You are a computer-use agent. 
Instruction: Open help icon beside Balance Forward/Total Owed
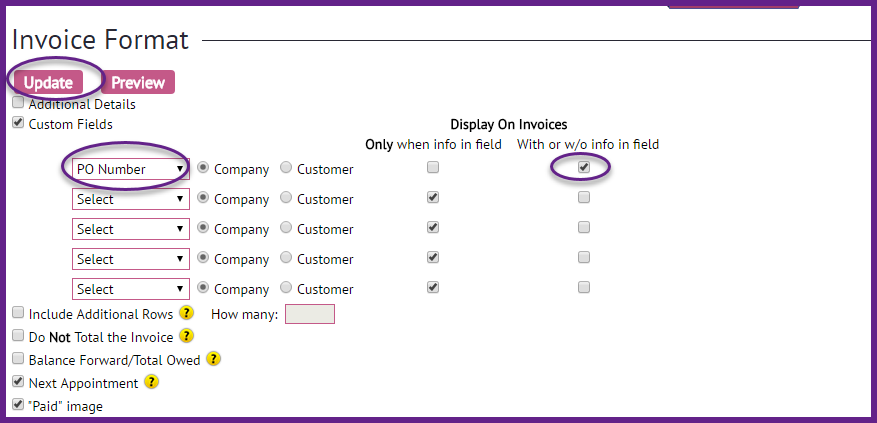[x=213, y=359]
